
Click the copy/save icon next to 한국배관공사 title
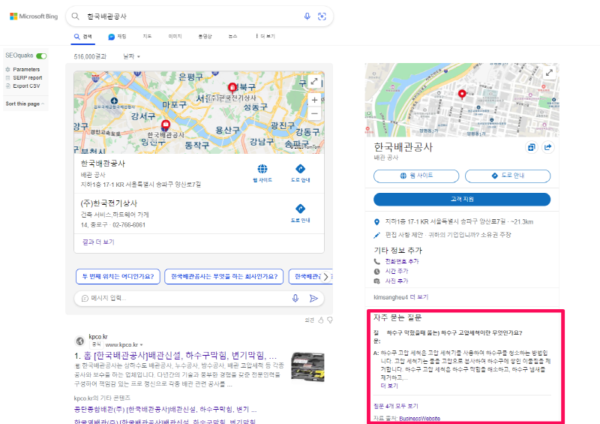pyautogui.click(x=531, y=147)
